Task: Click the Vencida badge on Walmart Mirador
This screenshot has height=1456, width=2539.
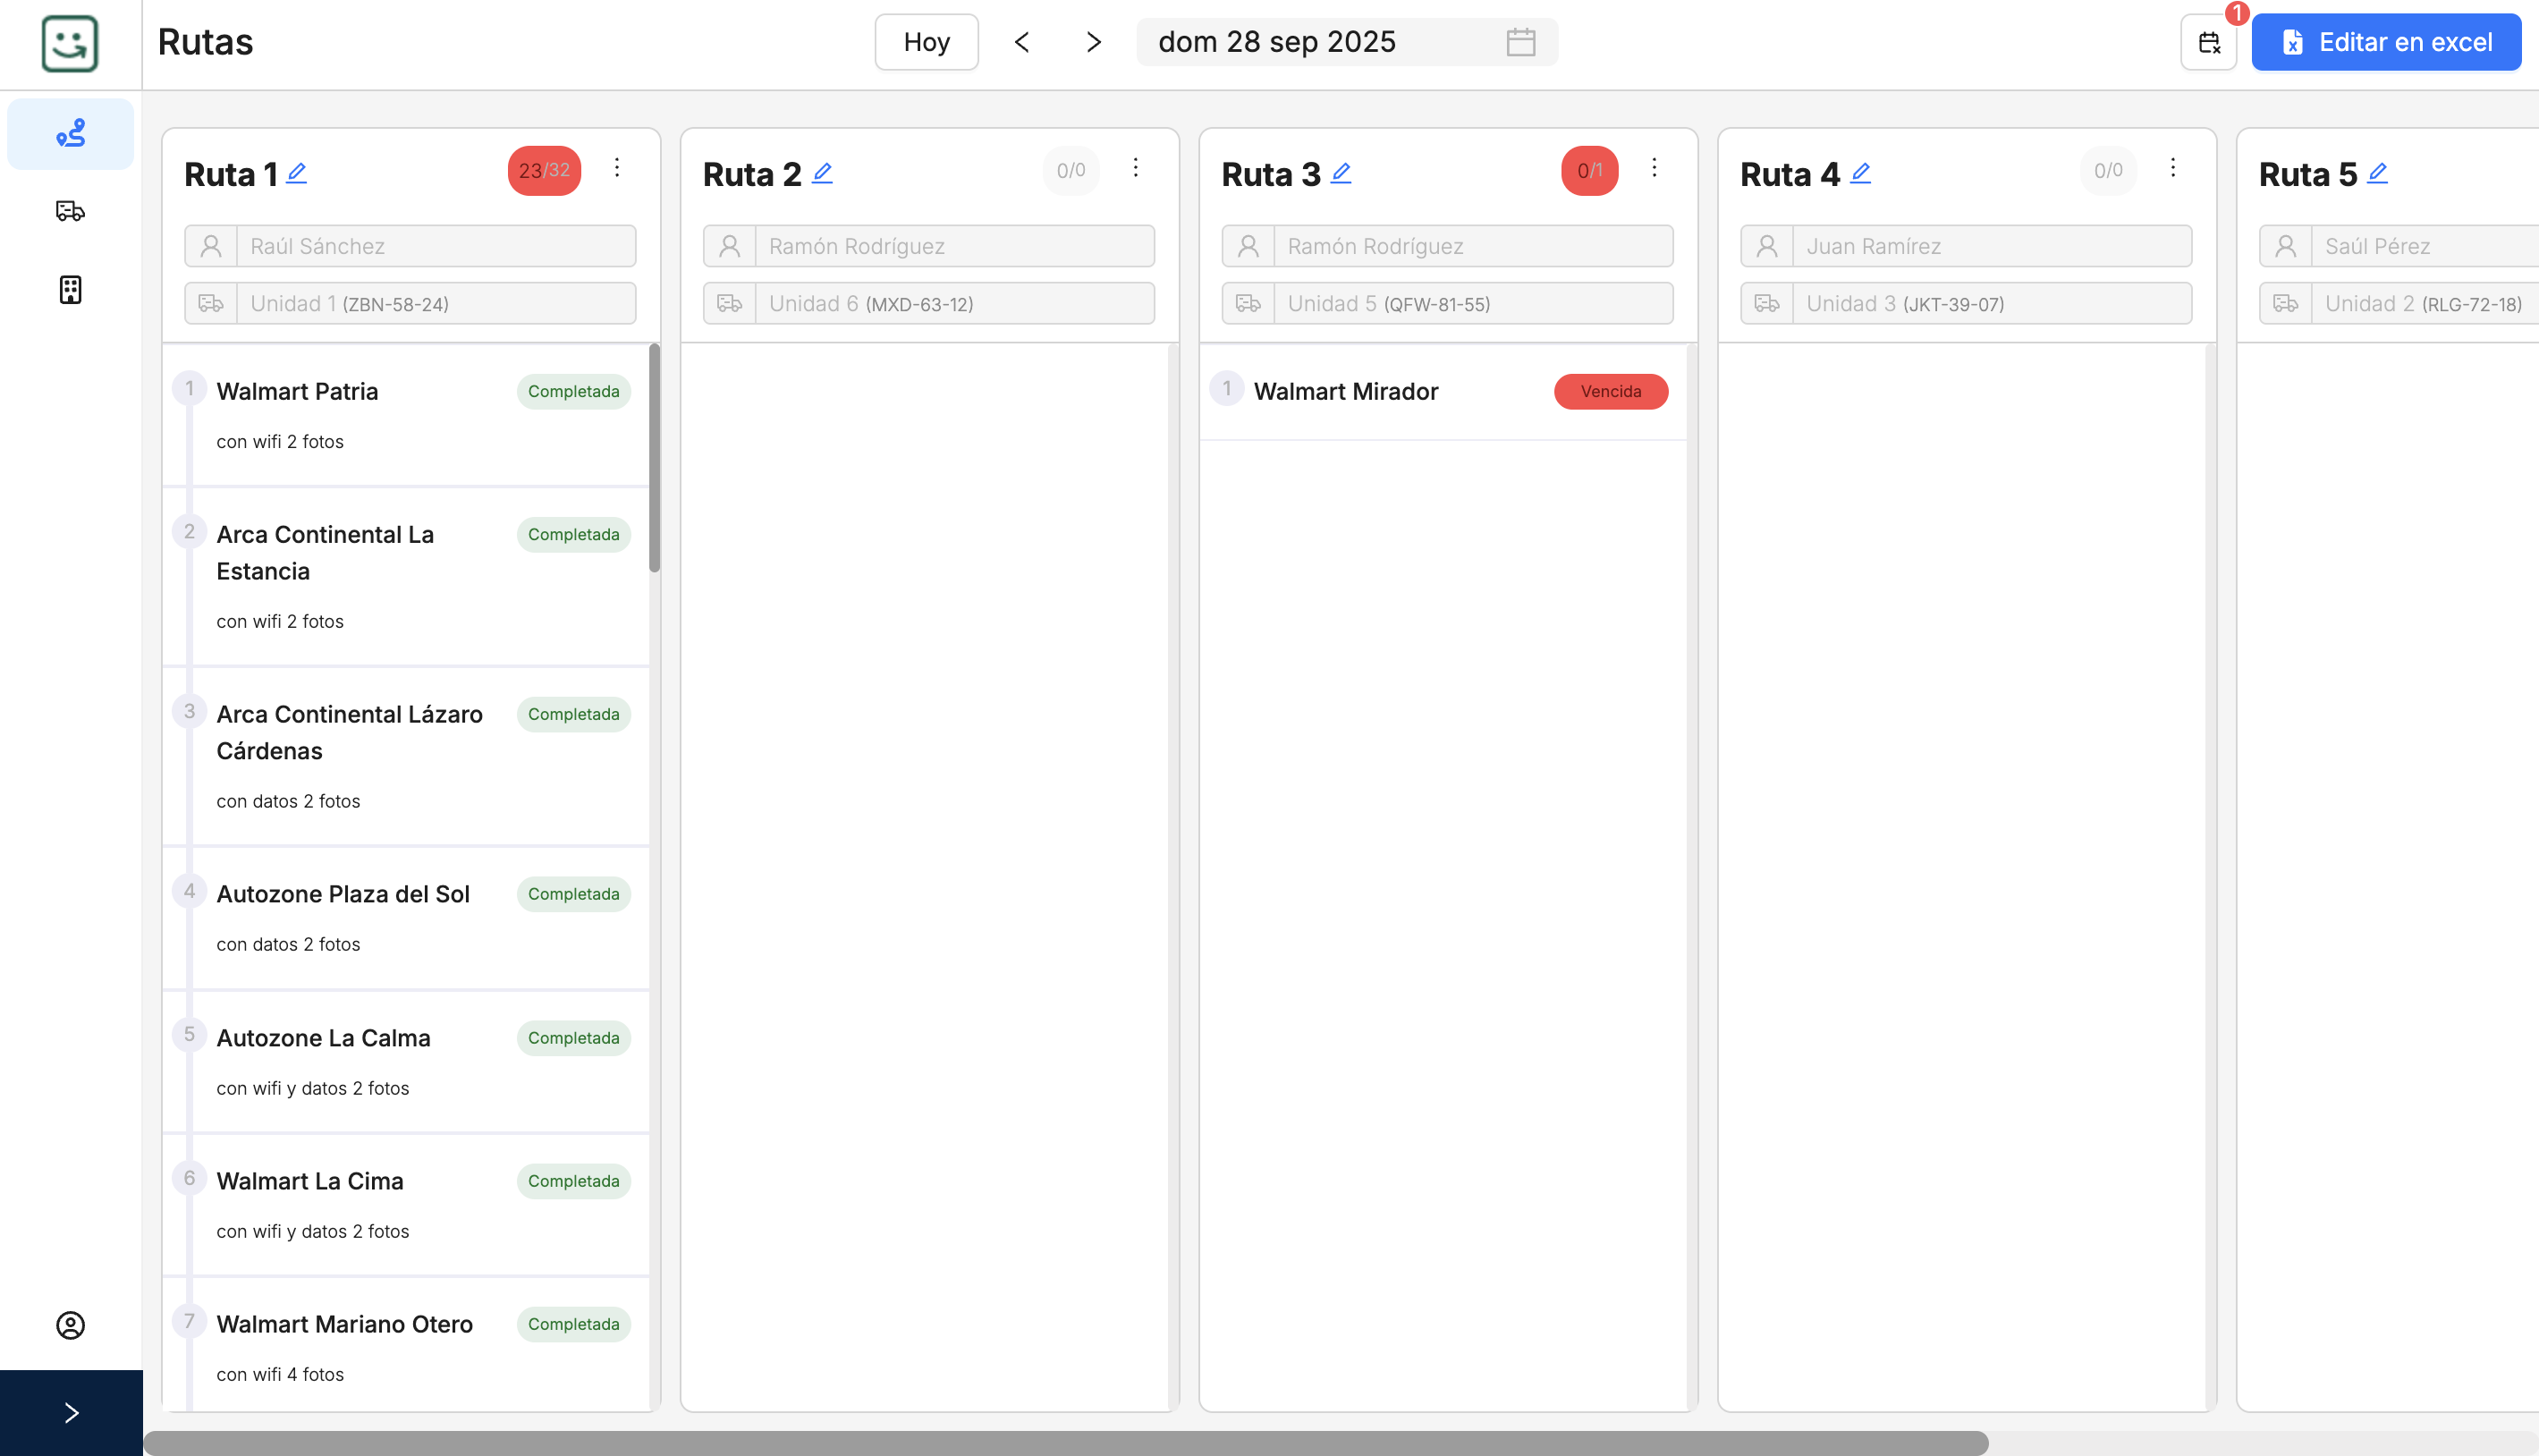Action: [x=1609, y=391]
